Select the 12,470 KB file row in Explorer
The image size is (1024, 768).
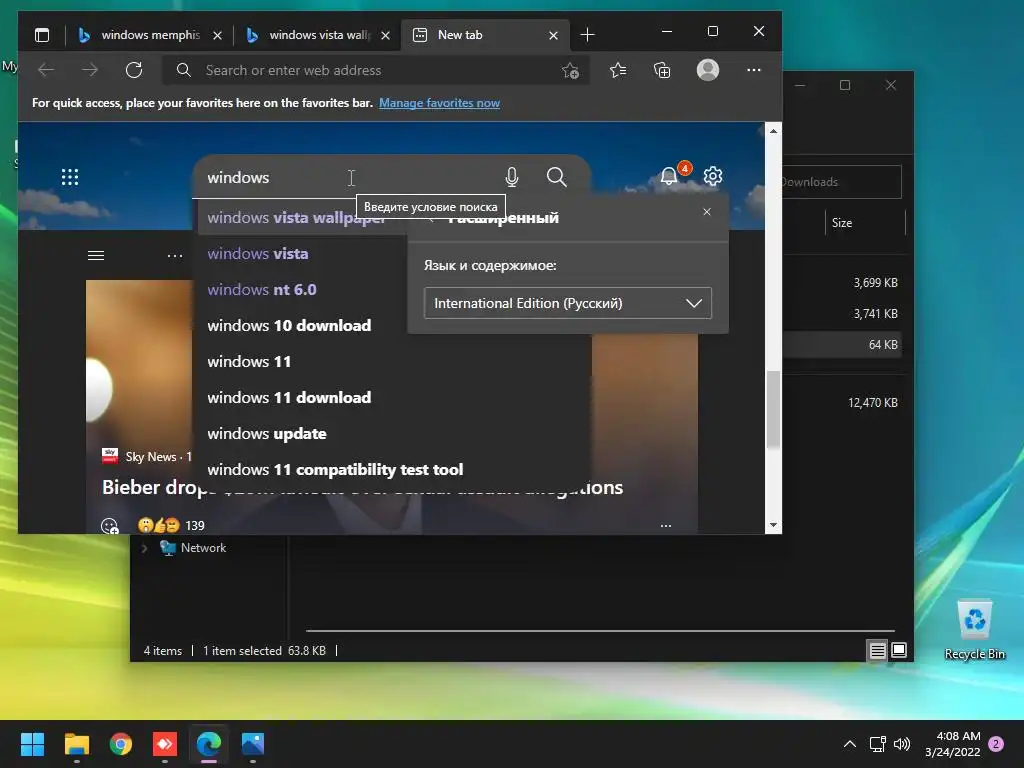point(842,402)
